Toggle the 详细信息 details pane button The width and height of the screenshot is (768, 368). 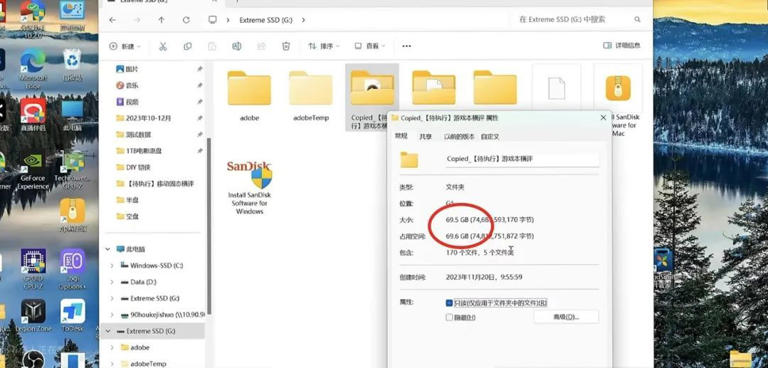pyautogui.click(x=622, y=46)
